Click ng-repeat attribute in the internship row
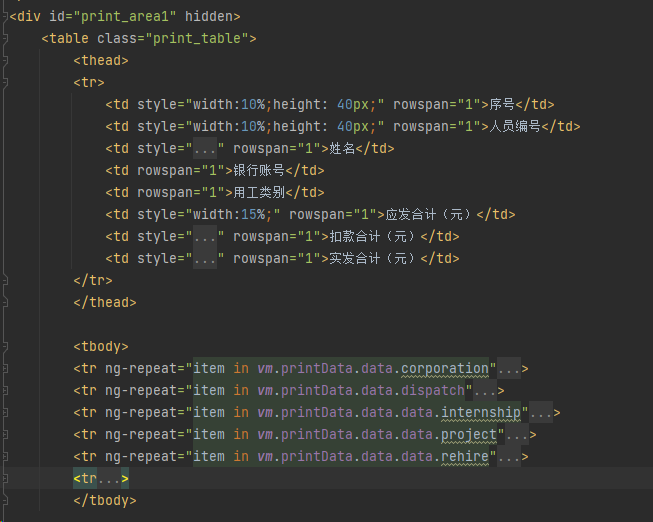The width and height of the screenshot is (653, 522). (141, 412)
